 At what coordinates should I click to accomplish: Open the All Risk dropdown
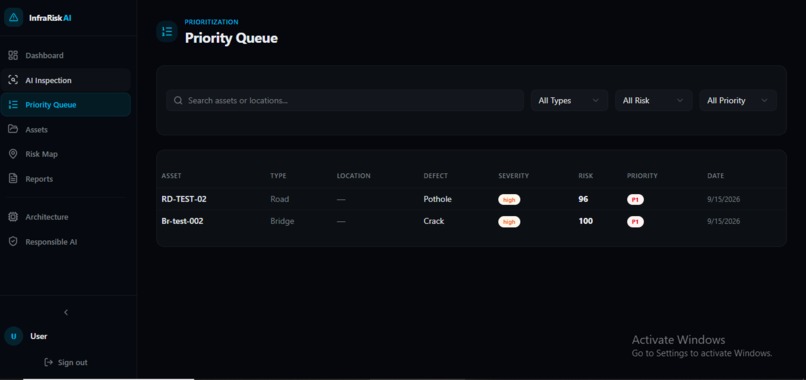click(653, 101)
